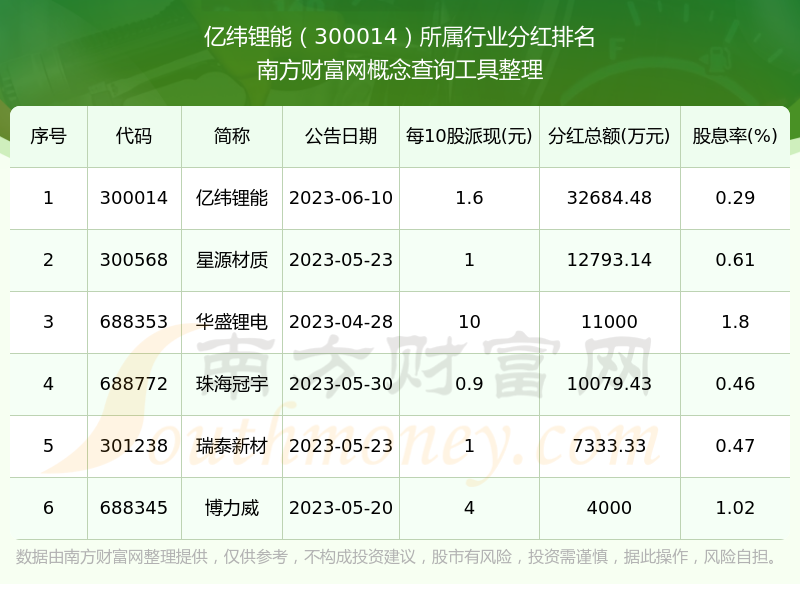Screen dimensions: 800x606
Task: Click dividend total 12793.14
Action: click(609, 260)
